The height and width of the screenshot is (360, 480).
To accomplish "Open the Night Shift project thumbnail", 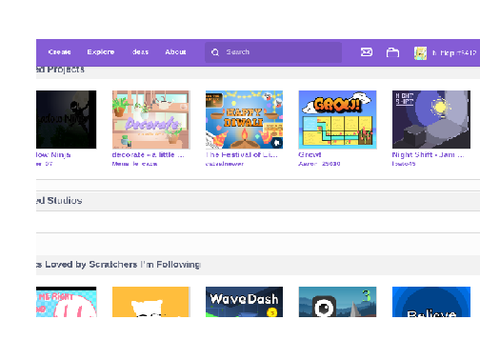I will point(431,119).
